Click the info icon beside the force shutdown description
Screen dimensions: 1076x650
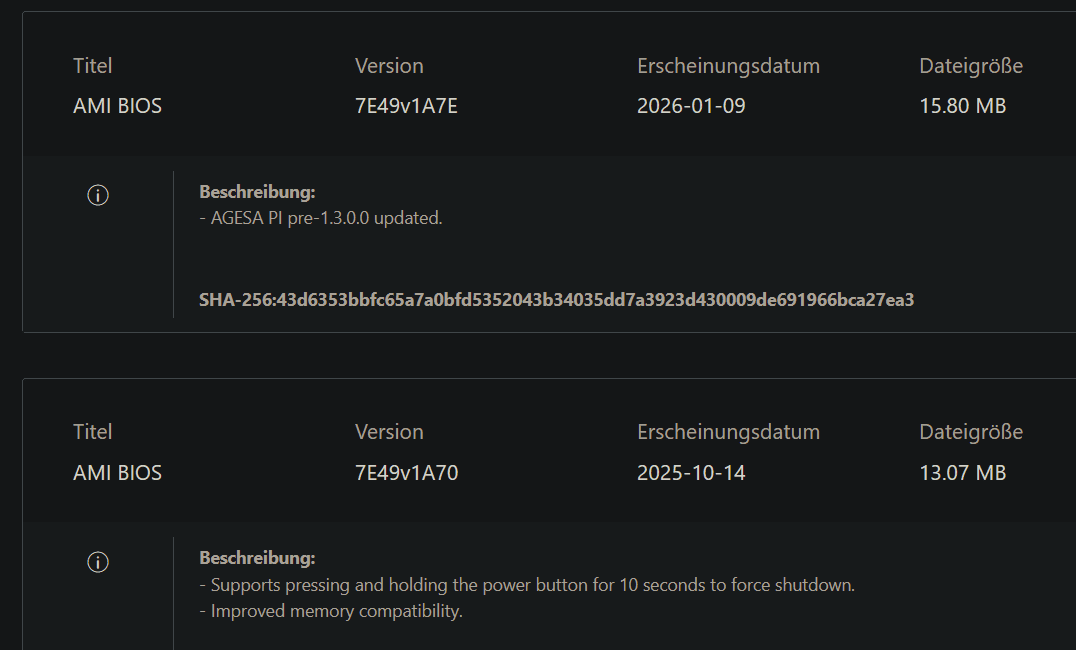click(98, 562)
